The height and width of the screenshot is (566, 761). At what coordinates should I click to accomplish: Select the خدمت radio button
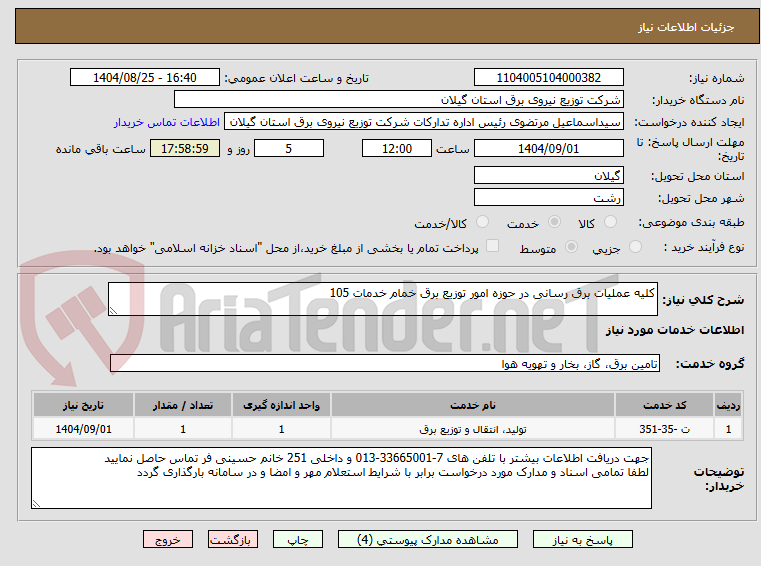[554, 222]
